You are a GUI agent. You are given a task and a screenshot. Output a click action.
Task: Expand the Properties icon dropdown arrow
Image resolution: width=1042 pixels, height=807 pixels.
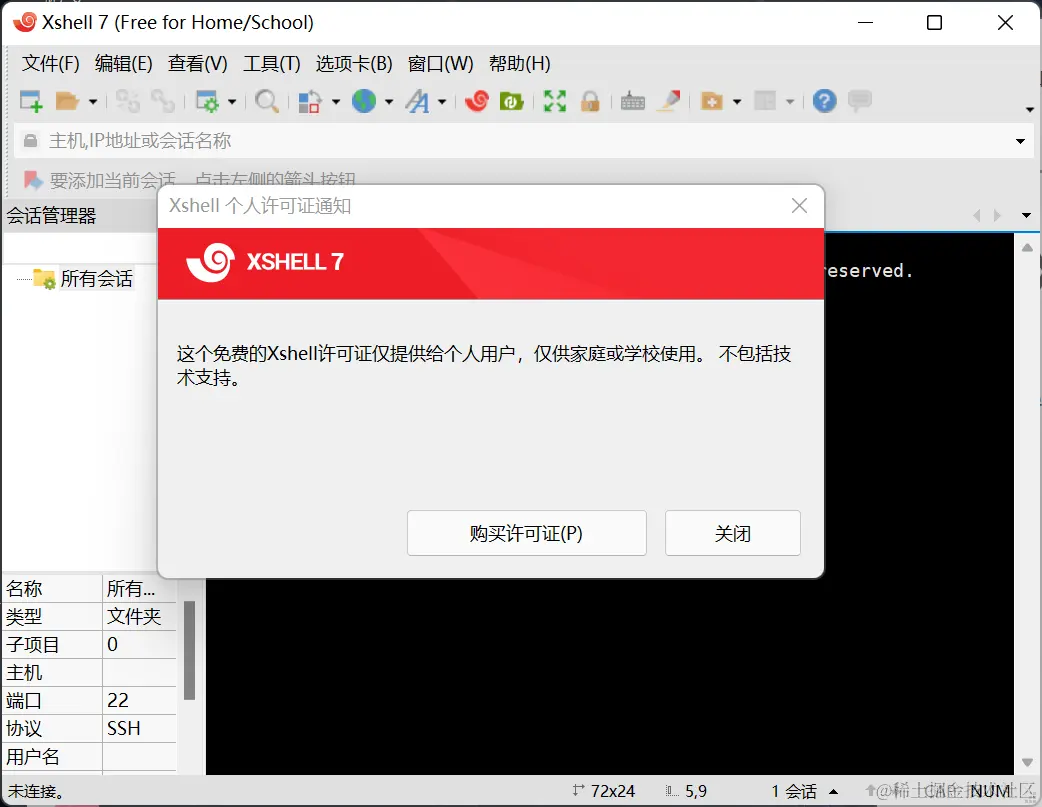coord(232,102)
